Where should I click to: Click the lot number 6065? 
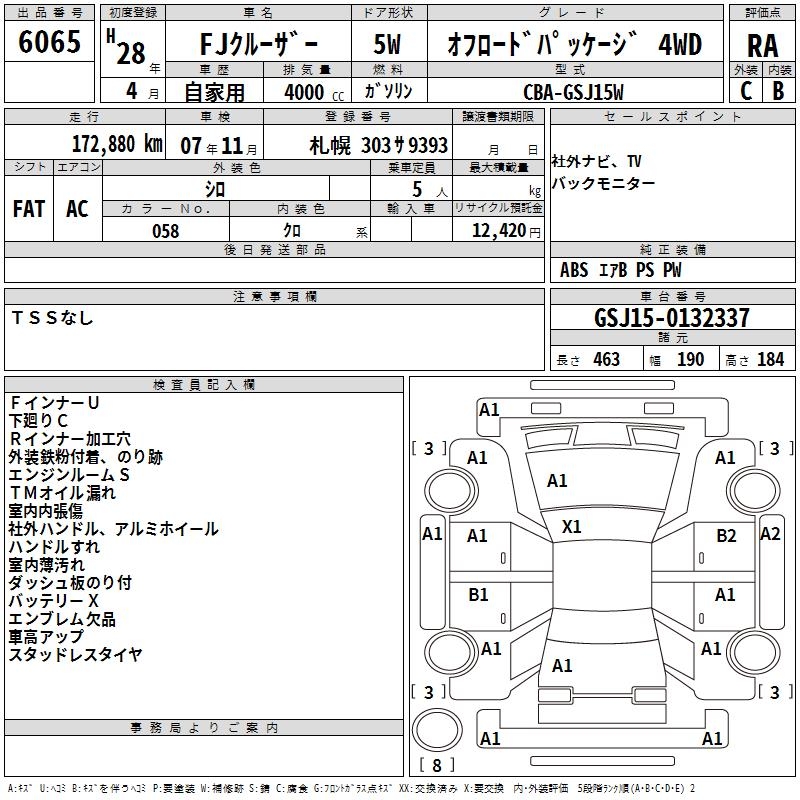coord(49,41)
